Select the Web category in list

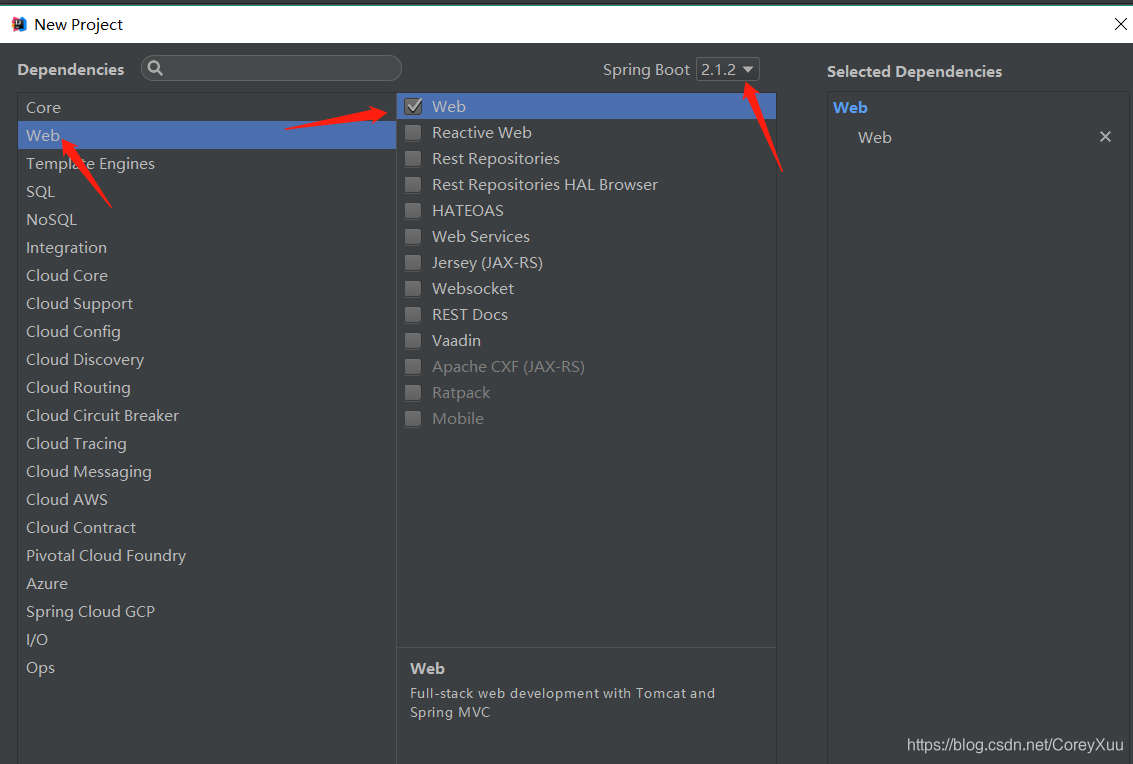click(x=207, y=135)
